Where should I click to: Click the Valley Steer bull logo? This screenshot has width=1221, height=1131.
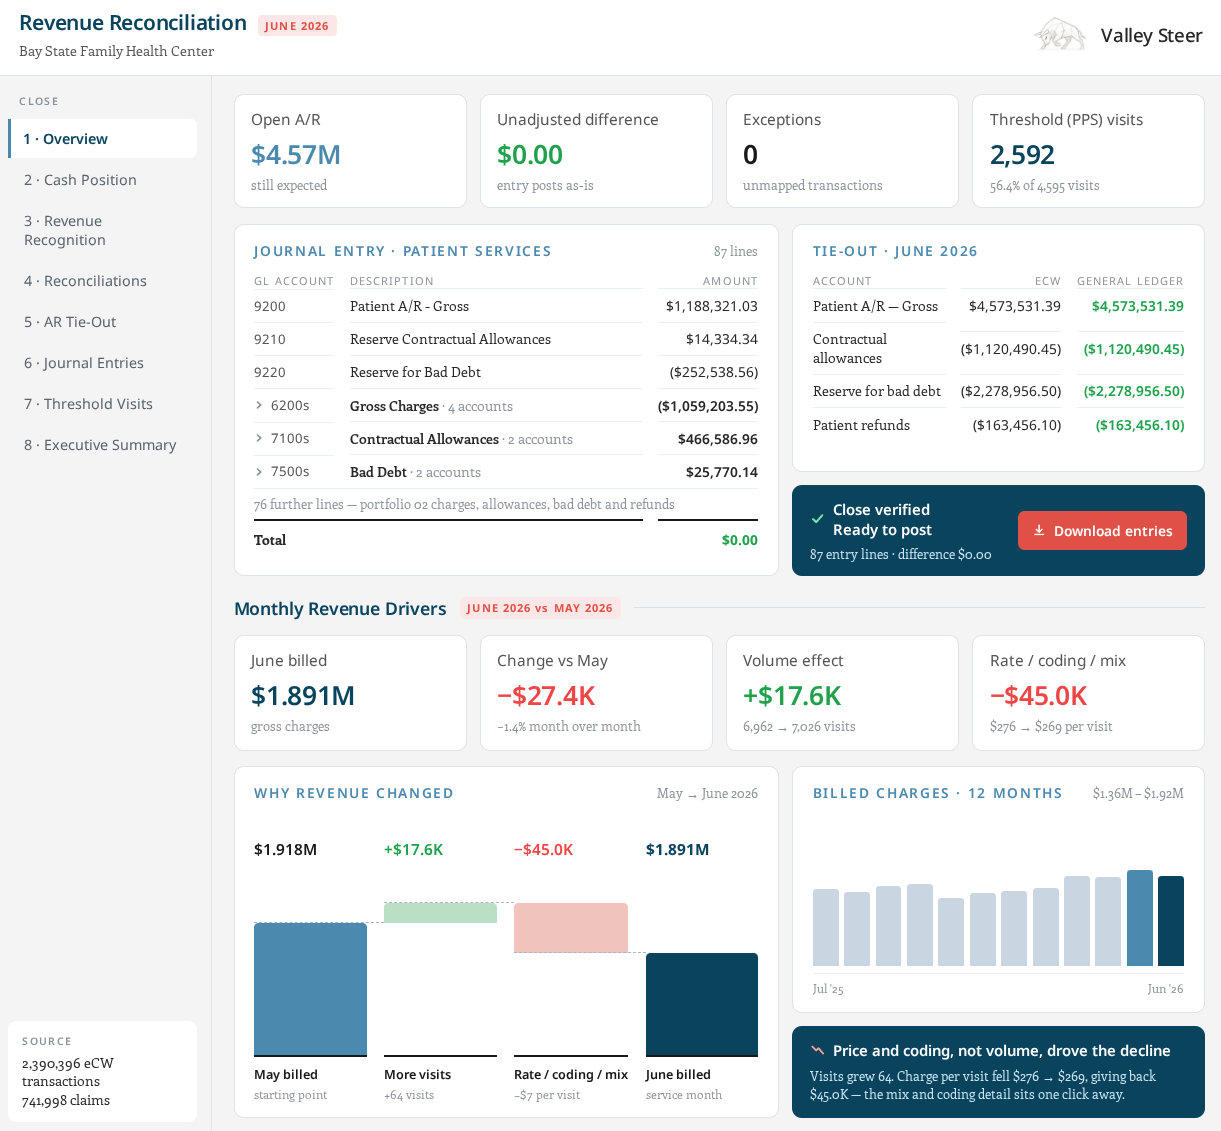tap(1060, 35)
